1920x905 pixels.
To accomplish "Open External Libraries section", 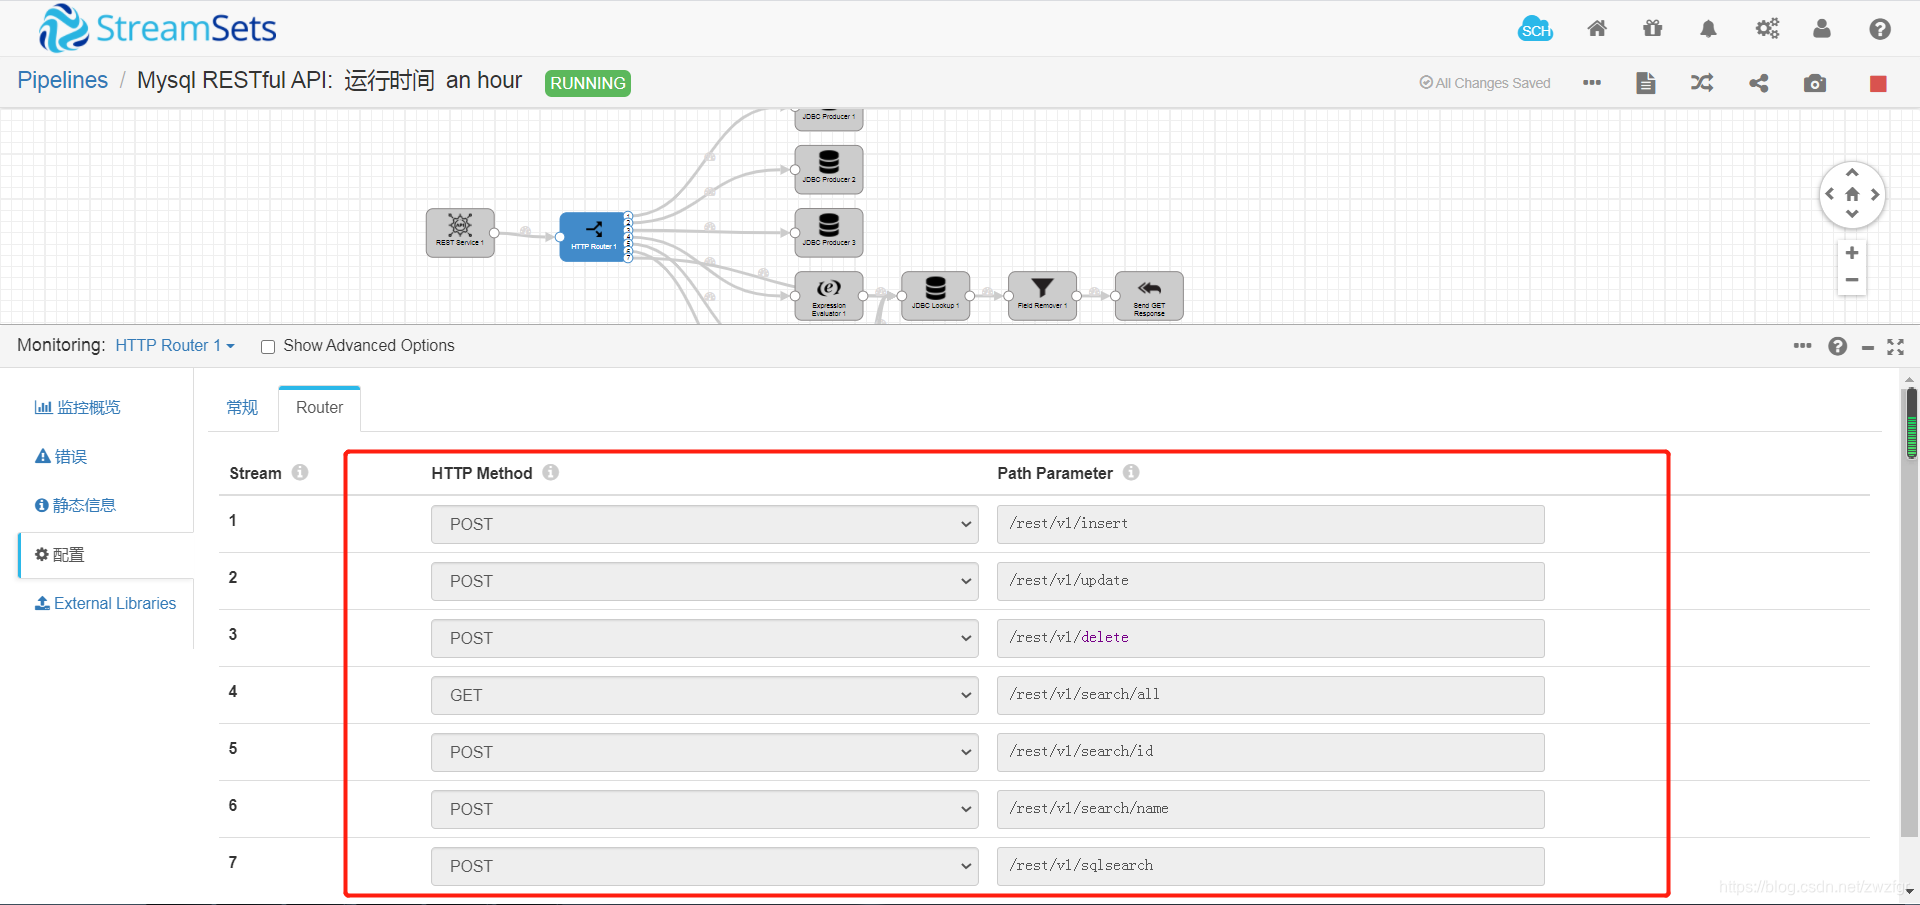I will pyautogui.click(x=106, y=603).
